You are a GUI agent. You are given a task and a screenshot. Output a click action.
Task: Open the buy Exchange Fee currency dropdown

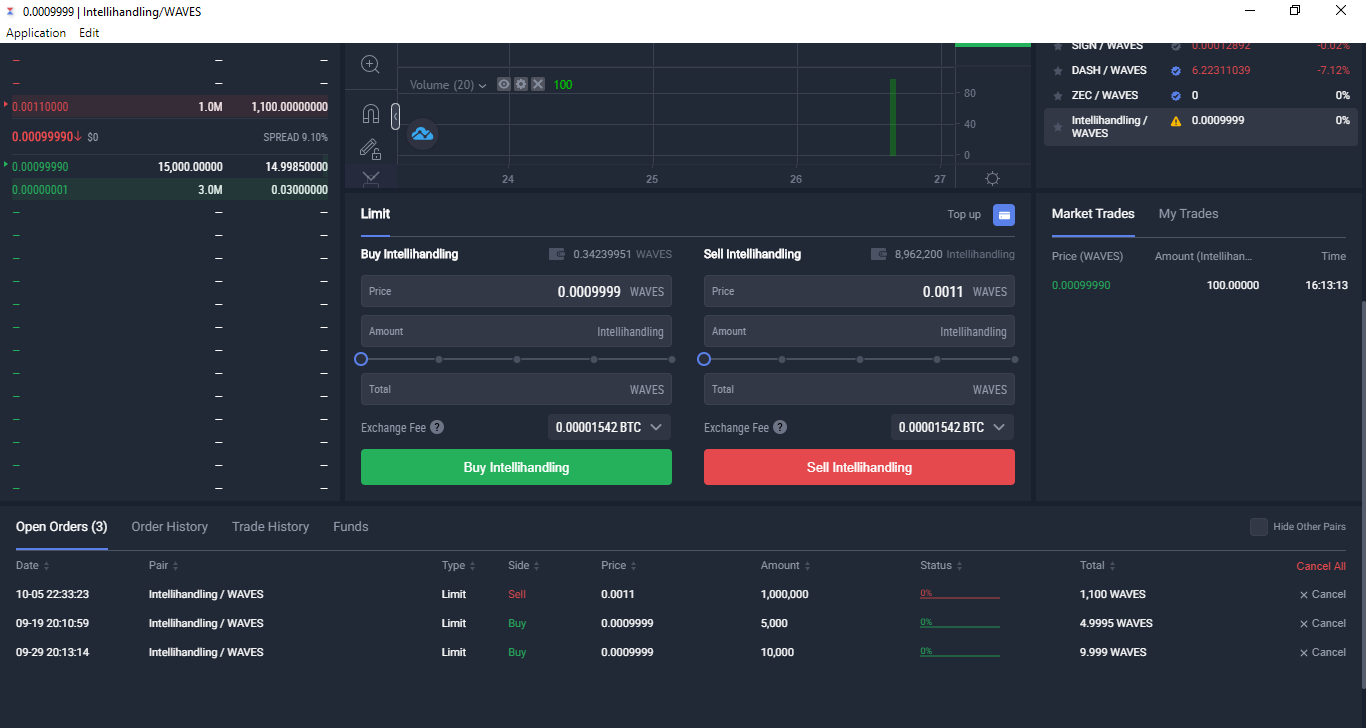pos(609,427)
